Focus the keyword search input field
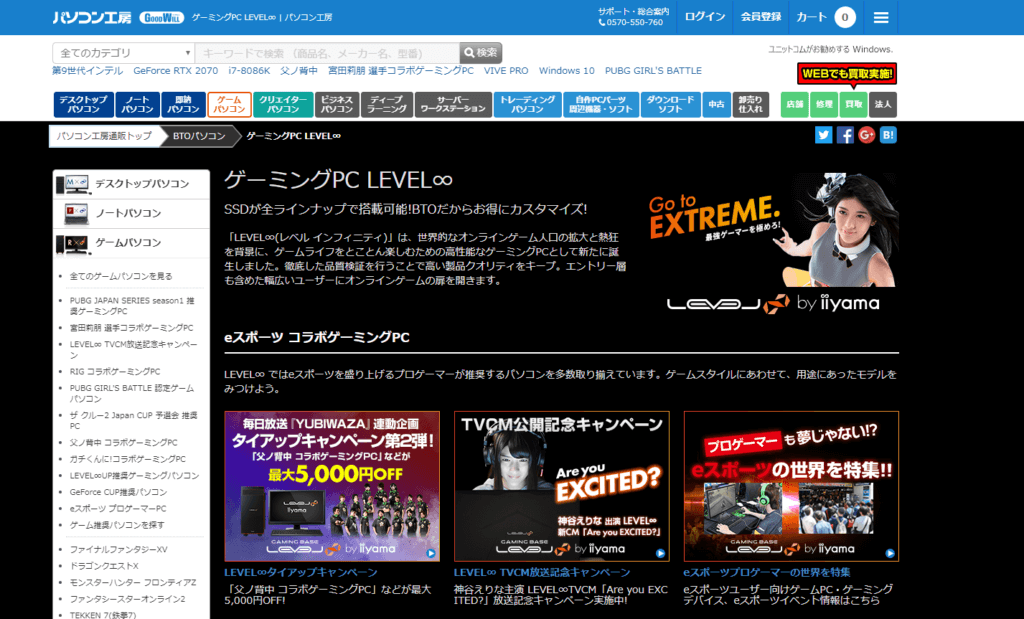This screenshot has width=1024, height=619. 327,53
